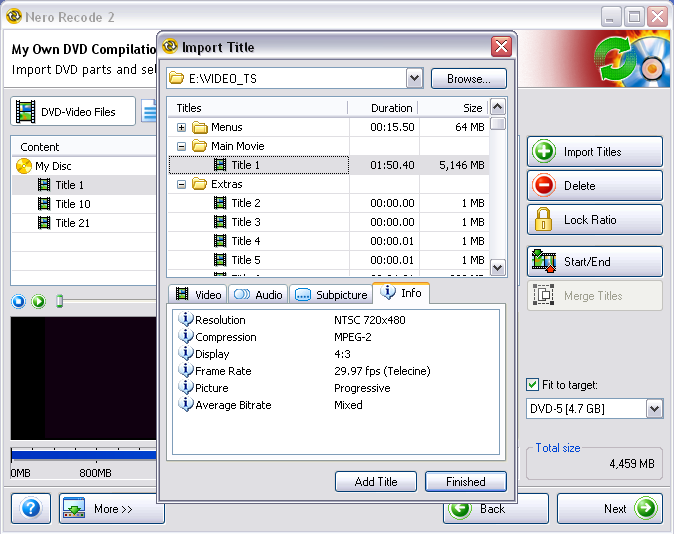The image size is (674, 534).
Task: Click the More >> button
Action: pos(112,509)
